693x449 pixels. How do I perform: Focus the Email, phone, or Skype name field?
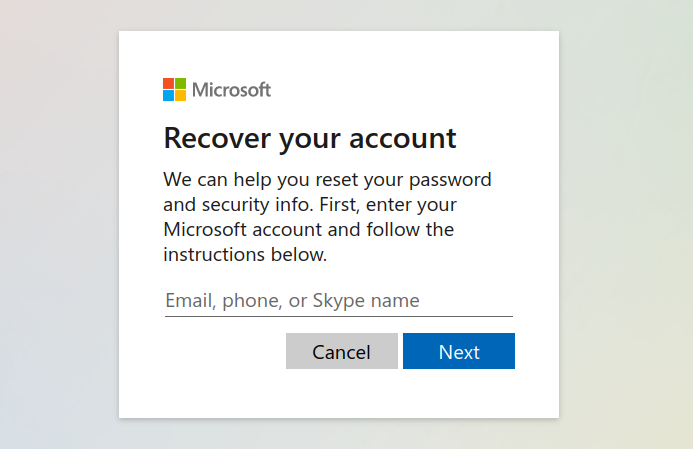[x=339, y=301]
